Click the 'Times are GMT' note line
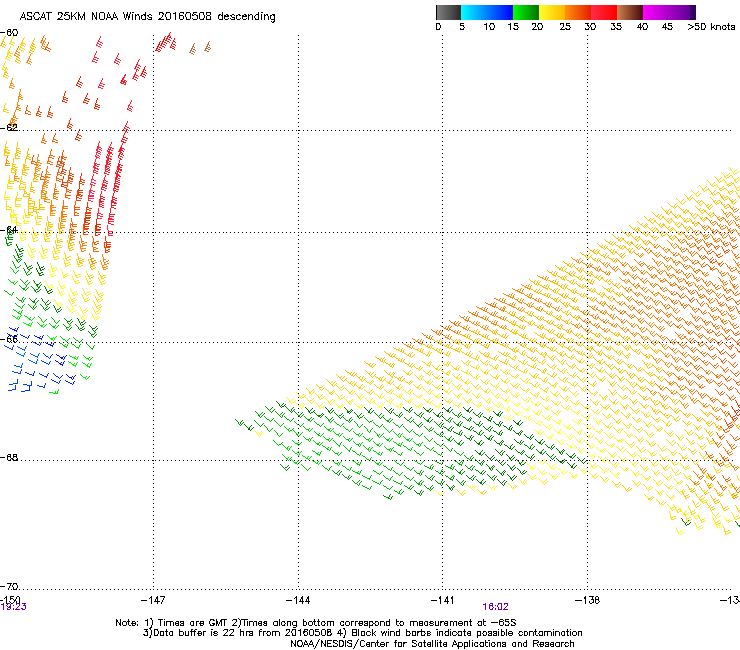 point(315,623)
